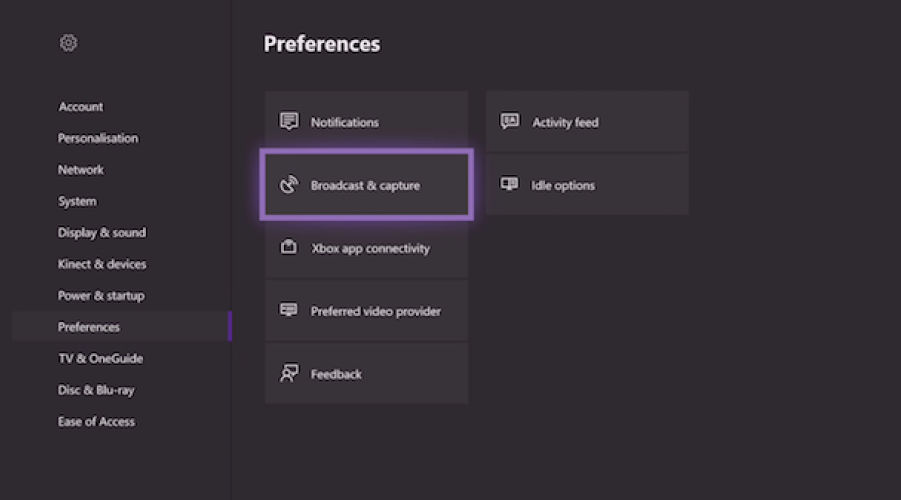The image size is (901, 500).
Task: Select Network in the sidebar
Action: tap(81, 170)
